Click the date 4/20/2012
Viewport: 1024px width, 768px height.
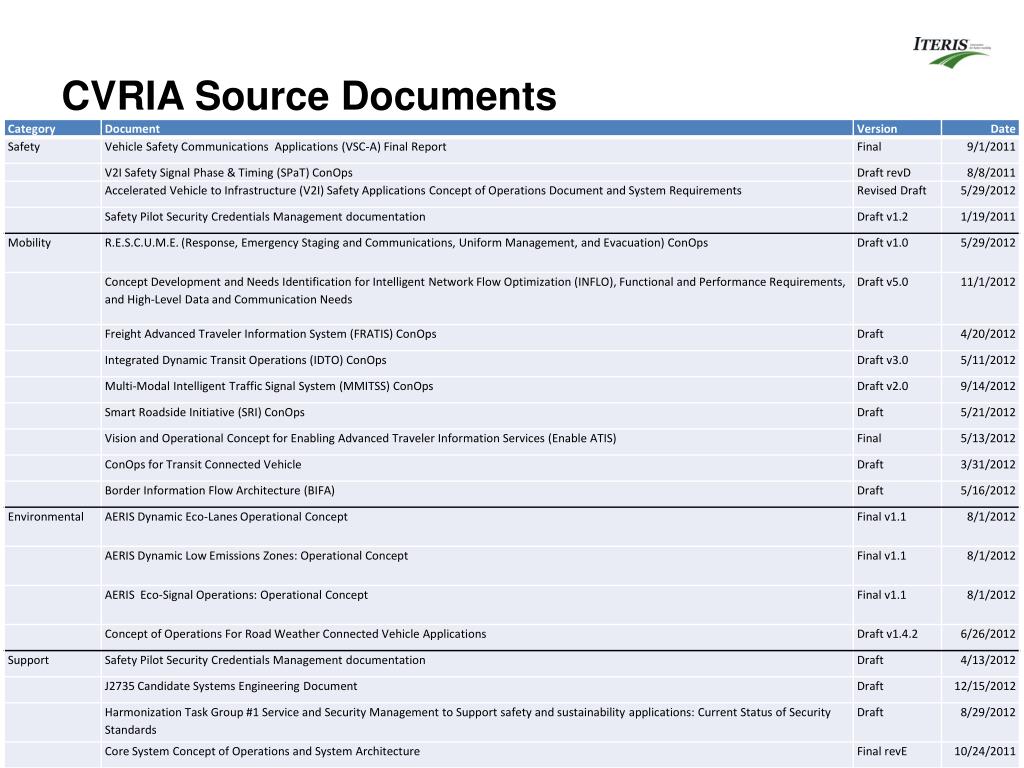coord(987,334)
